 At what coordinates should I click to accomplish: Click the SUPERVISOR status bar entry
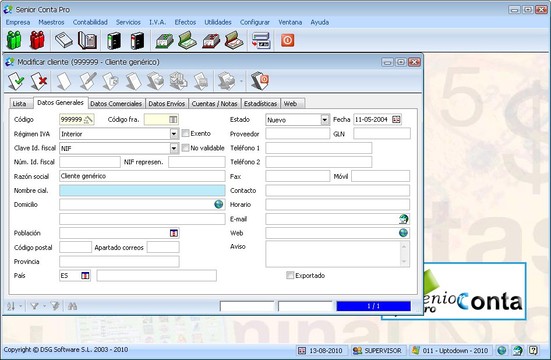(377, 351)
